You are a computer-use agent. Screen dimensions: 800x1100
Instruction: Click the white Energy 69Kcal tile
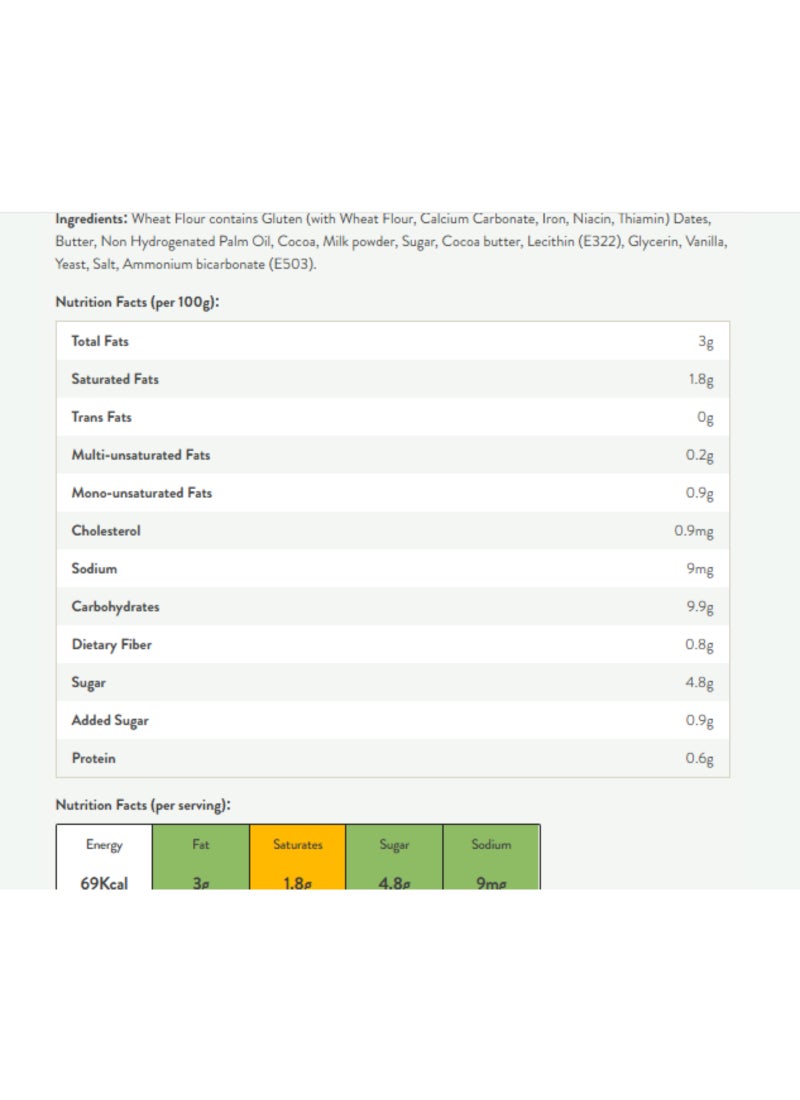click(104, 857)
